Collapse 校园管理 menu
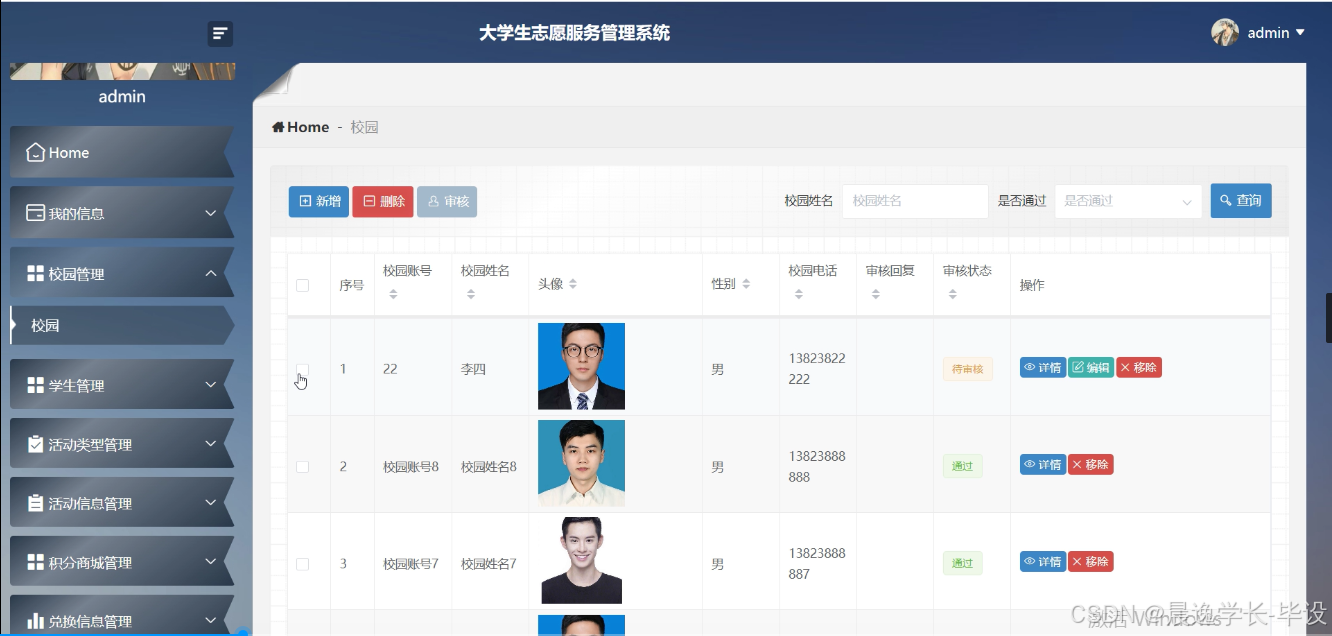Screen dimensions: 1332x636 [x=122, y=274]
